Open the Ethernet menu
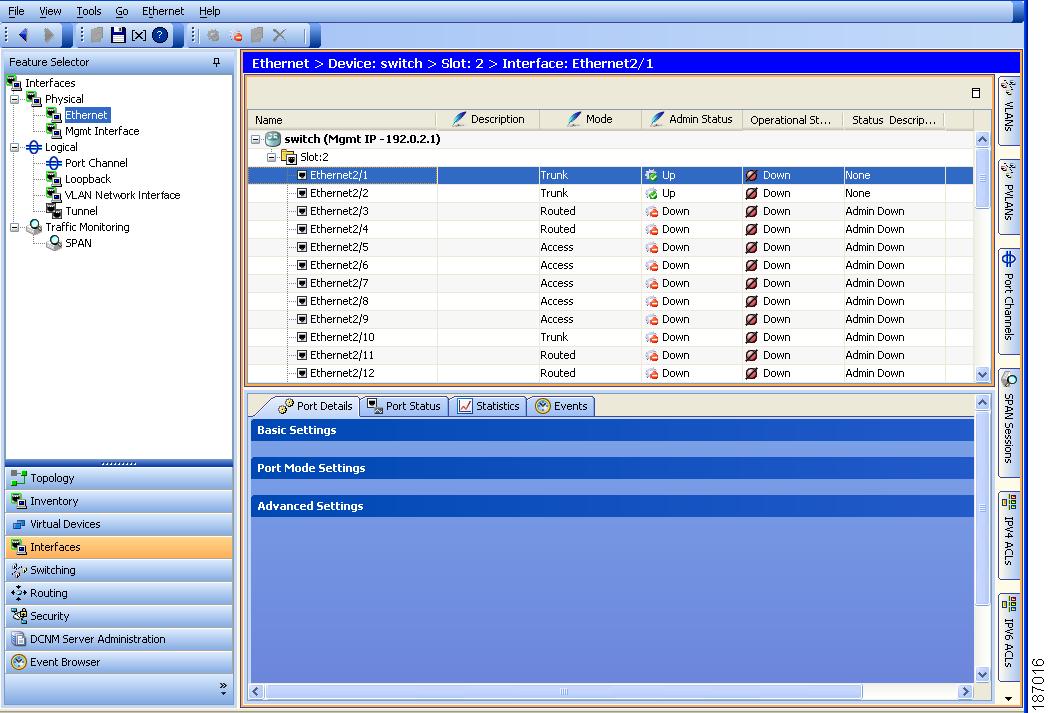 162,11
